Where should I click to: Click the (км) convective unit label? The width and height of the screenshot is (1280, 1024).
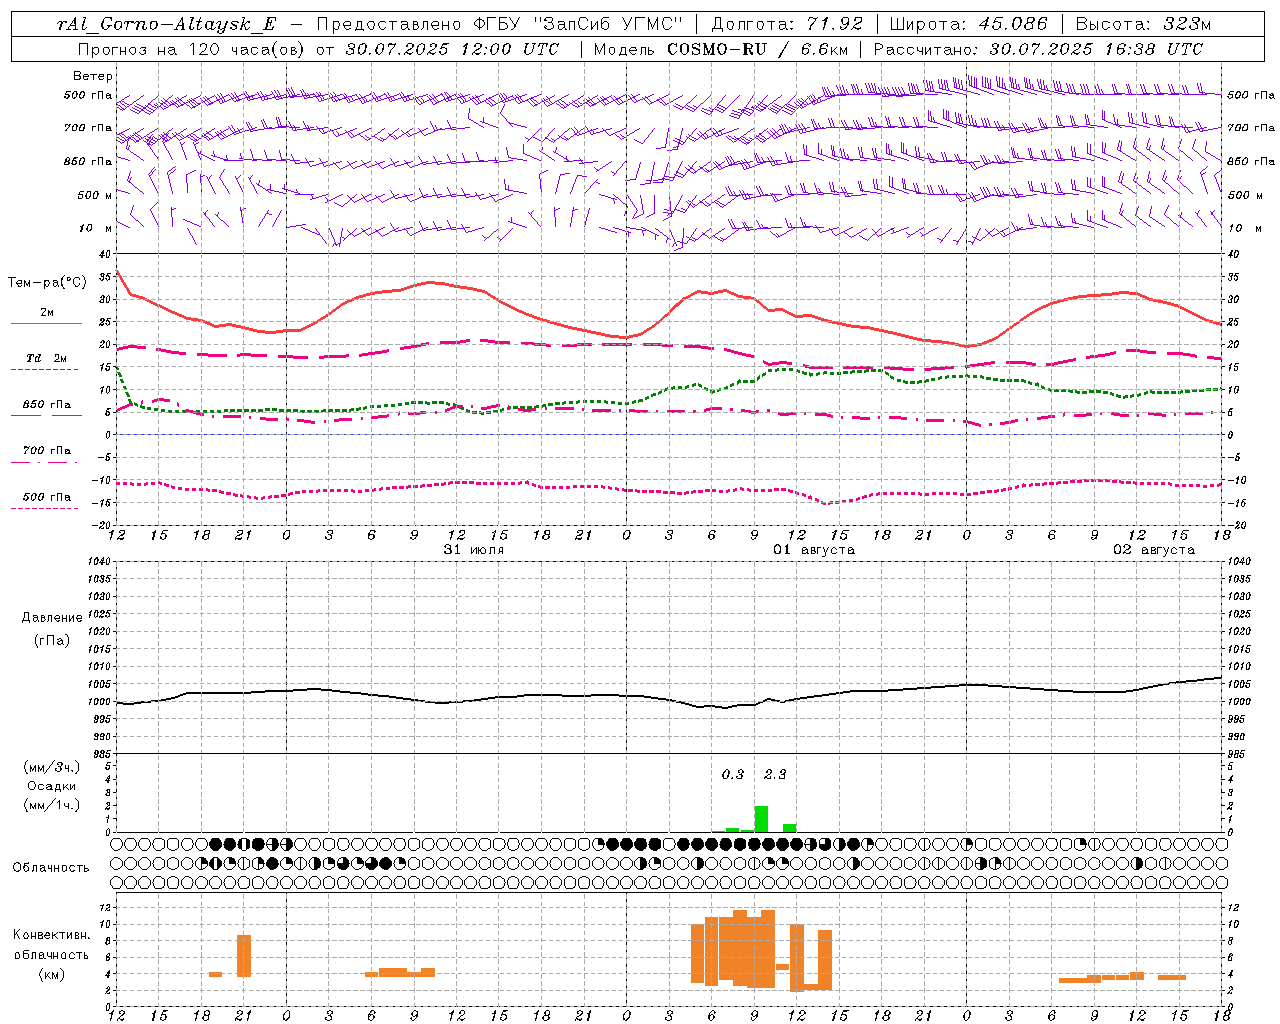(x=52, y=974)
